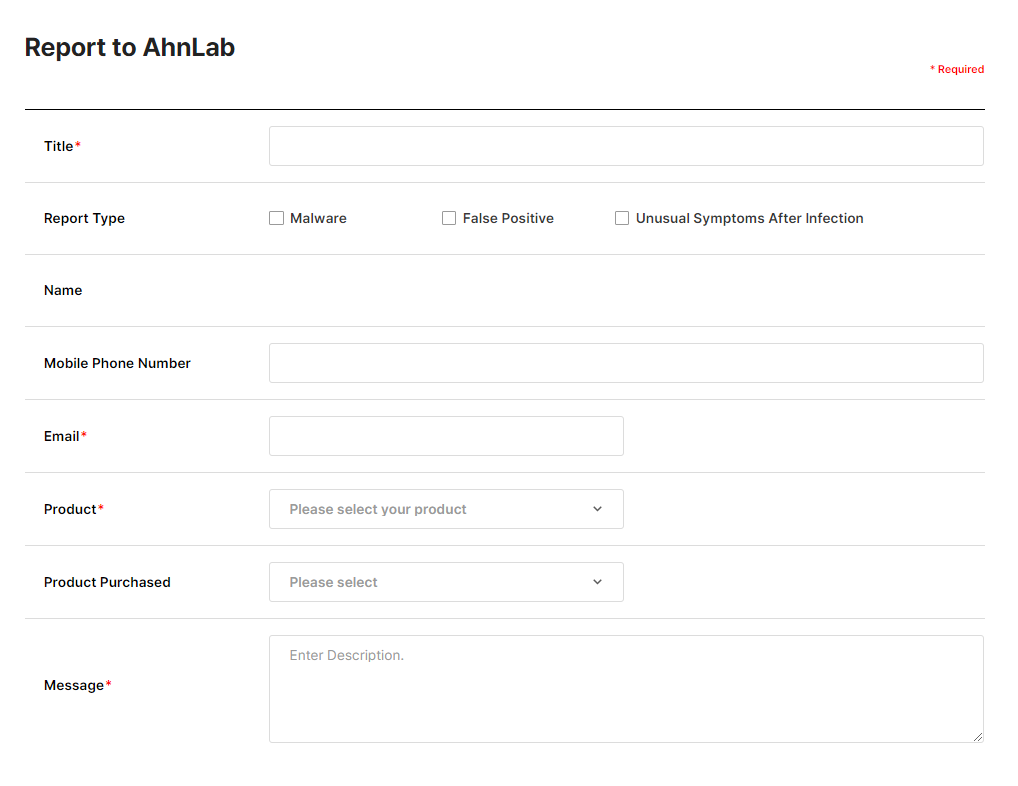Click the 'Product Purchased' label

107,582
